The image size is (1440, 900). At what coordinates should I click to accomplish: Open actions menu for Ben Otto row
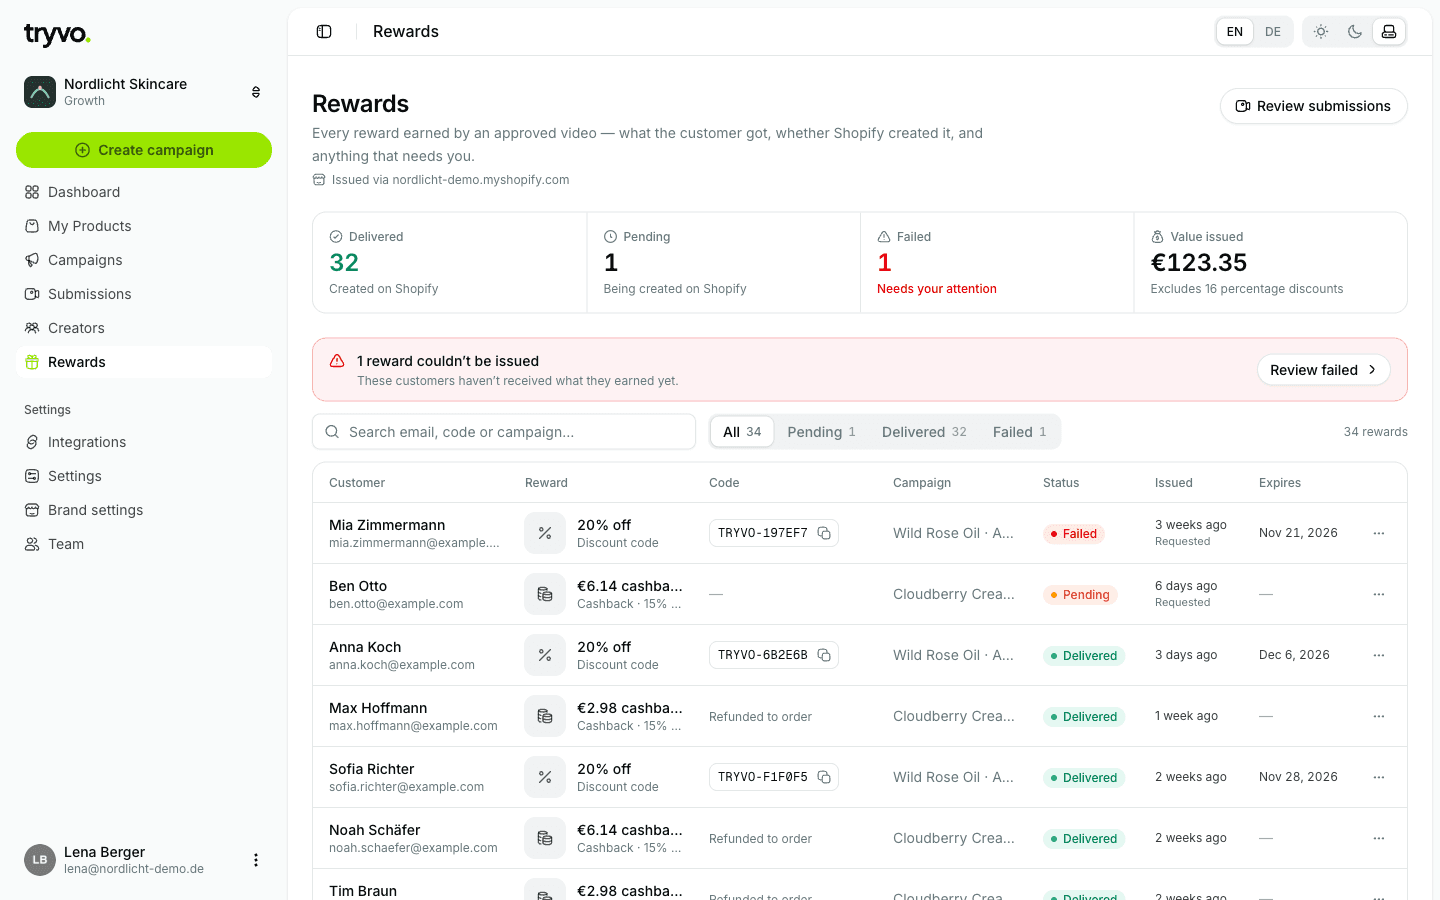1379,594
